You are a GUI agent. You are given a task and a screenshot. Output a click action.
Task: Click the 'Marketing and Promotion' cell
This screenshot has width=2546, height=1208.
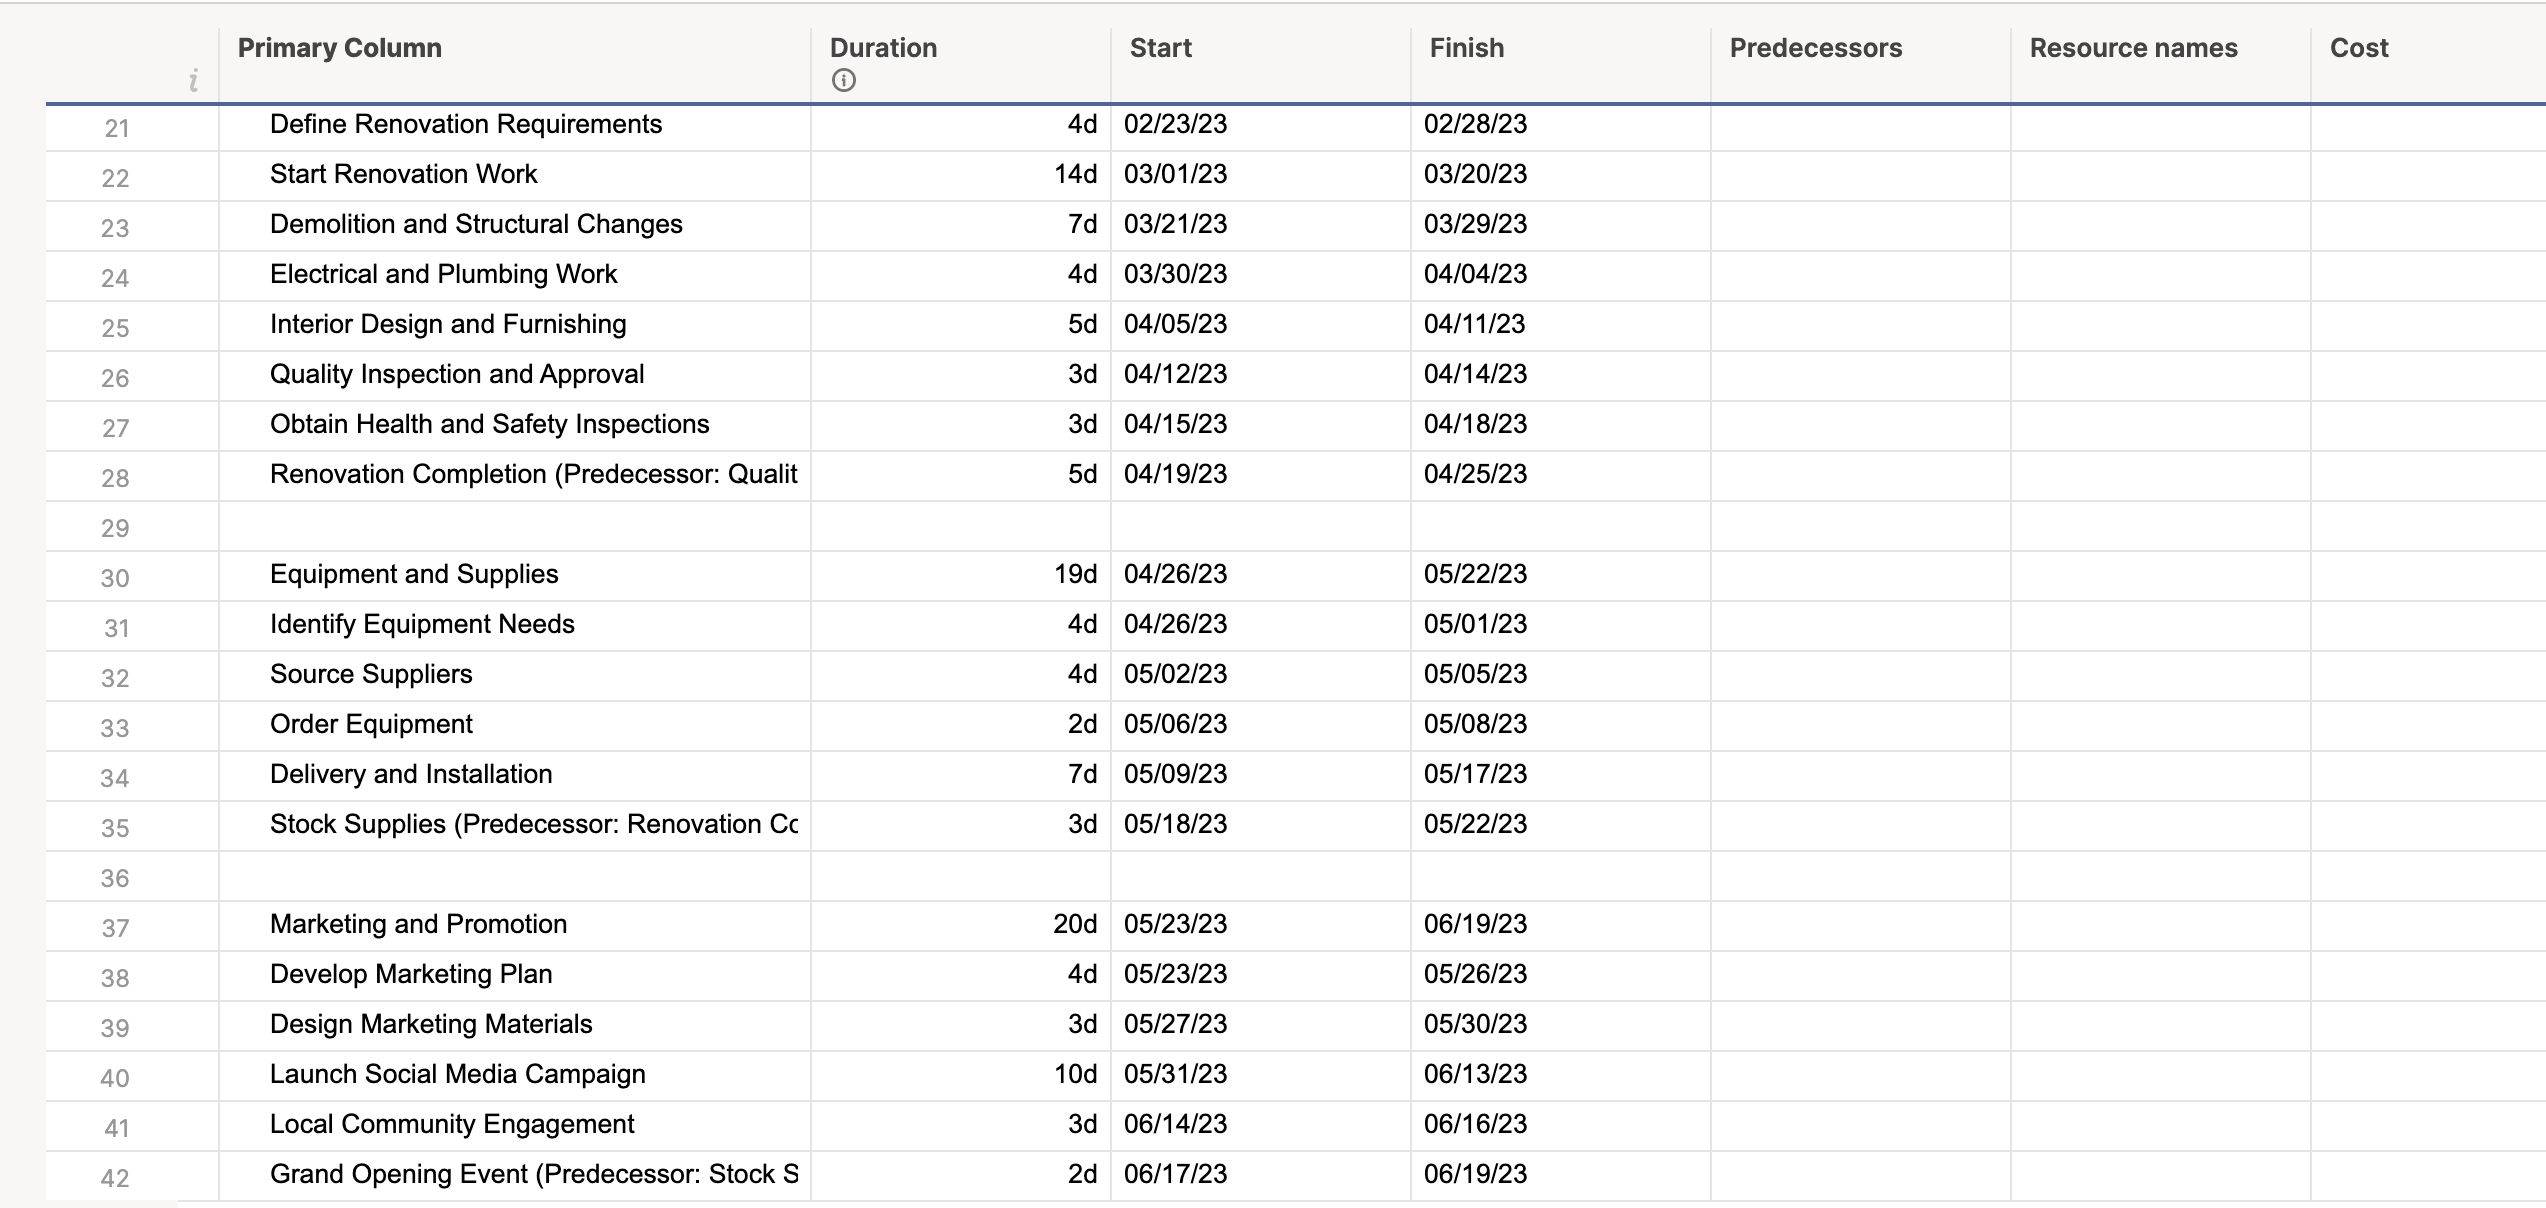pos(418,924)
